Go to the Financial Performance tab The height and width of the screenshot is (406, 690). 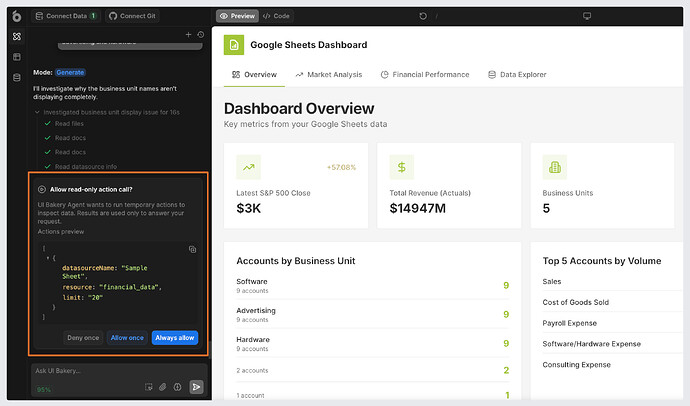pos(426,75)
